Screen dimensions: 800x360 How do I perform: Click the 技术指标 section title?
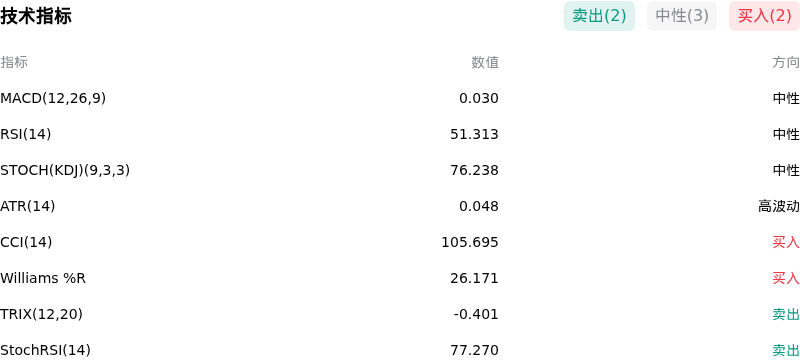[36, 16]
